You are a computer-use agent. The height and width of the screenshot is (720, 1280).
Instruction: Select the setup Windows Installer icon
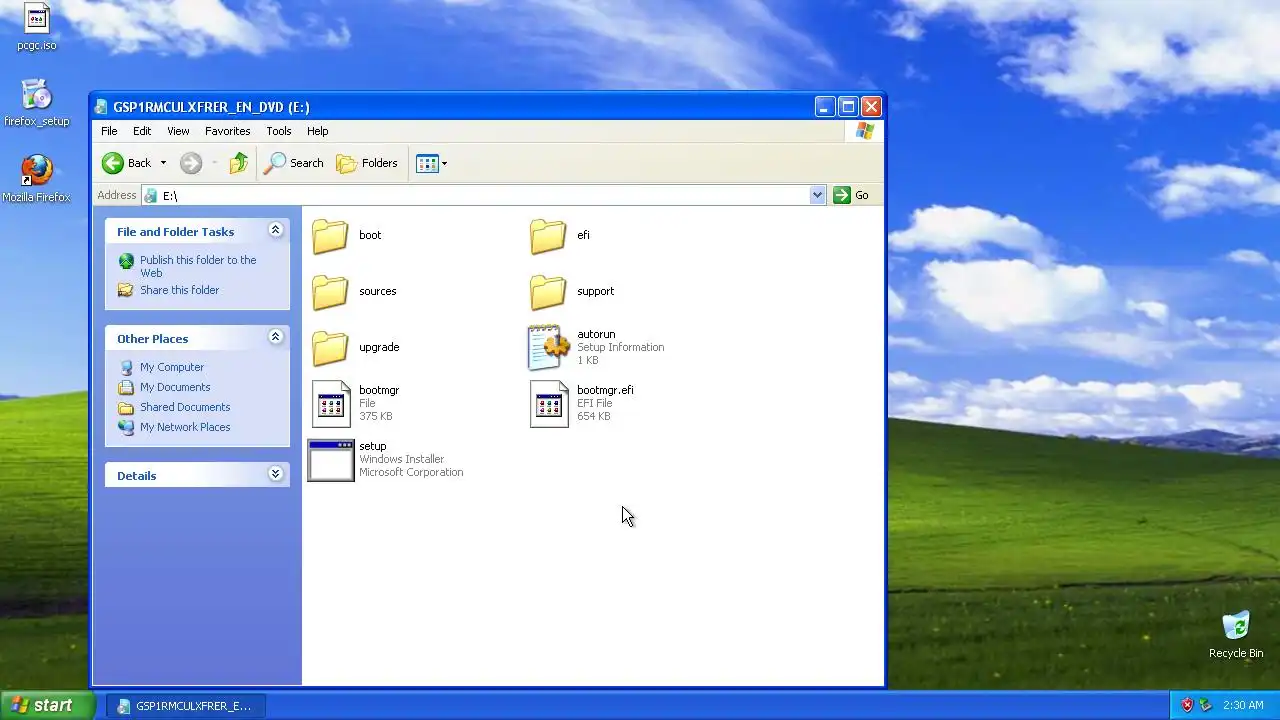pyautogui.click(x=331, y=460)
